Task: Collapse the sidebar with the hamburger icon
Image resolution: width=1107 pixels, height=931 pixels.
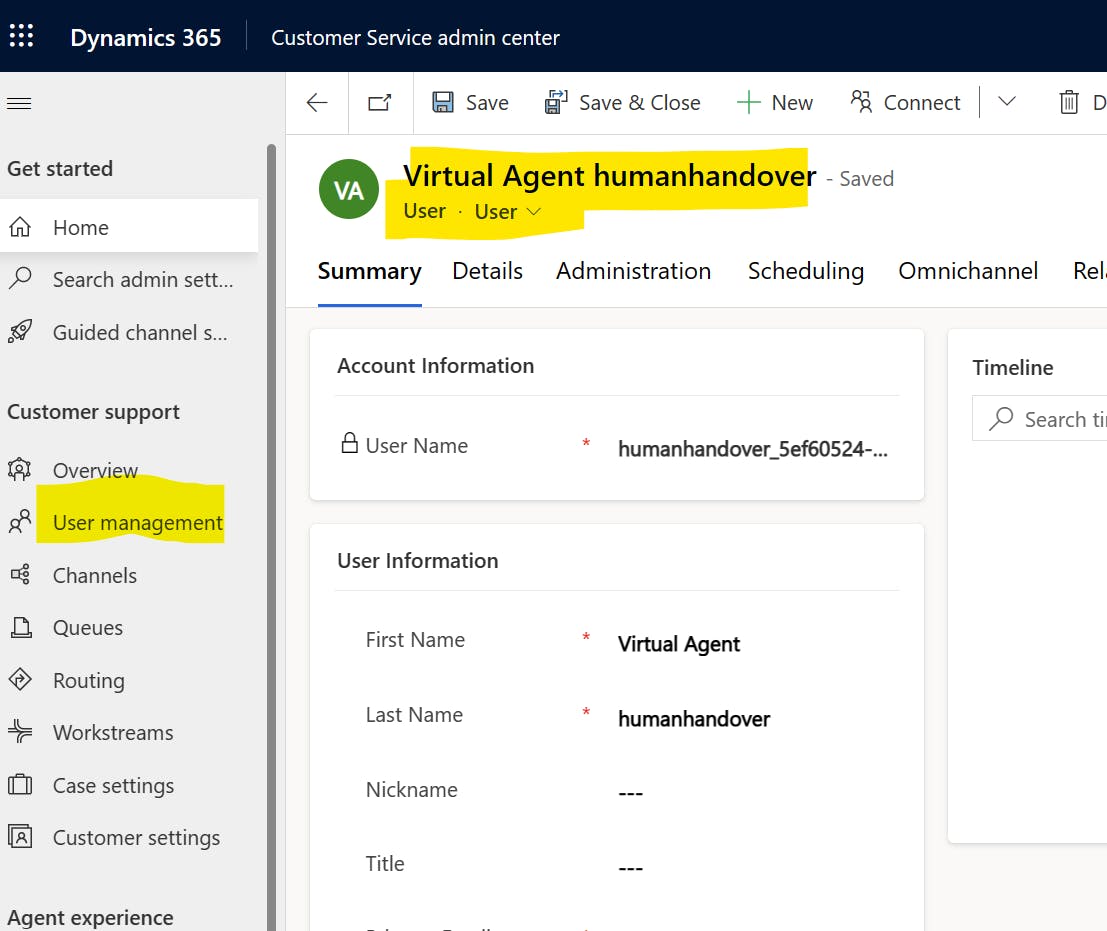Action: coord(19,104)
